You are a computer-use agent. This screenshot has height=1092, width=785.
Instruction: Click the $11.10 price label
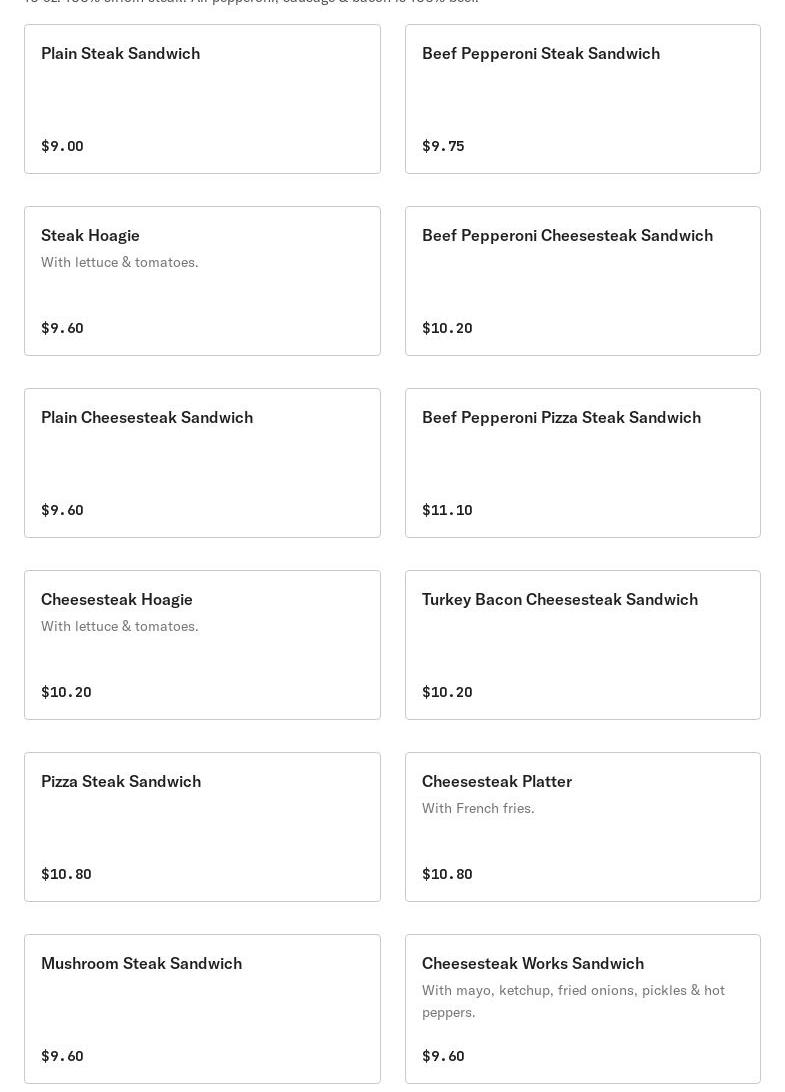[x=447, y=510]
